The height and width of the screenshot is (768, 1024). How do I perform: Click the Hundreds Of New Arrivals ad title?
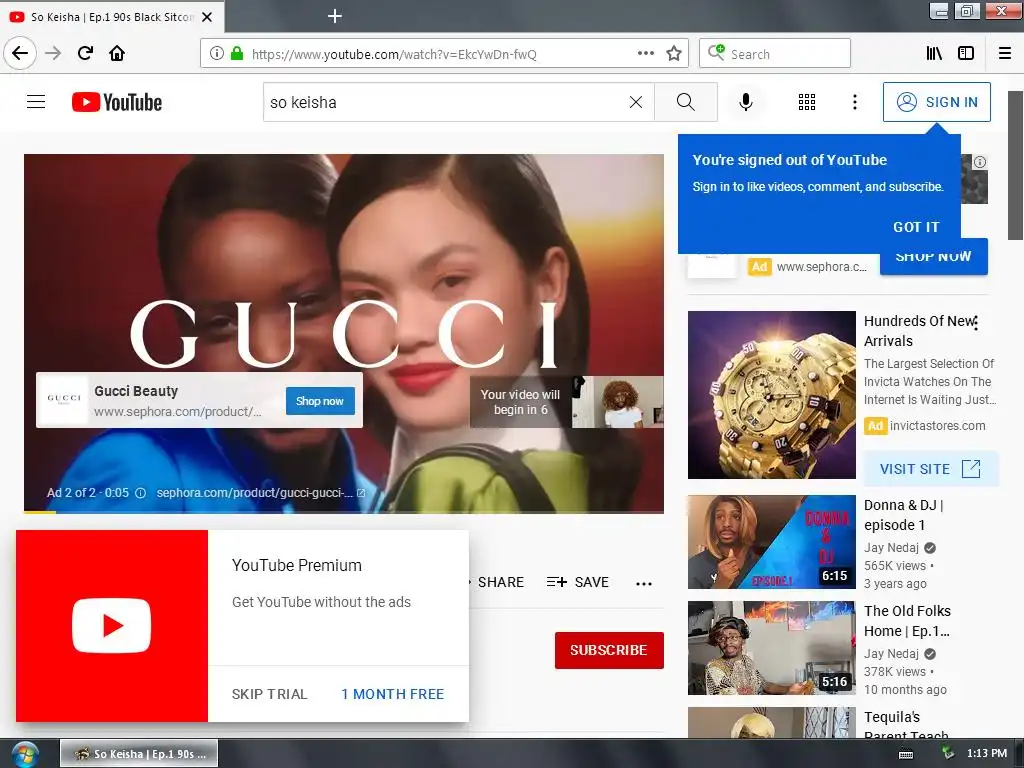[920, 331]
